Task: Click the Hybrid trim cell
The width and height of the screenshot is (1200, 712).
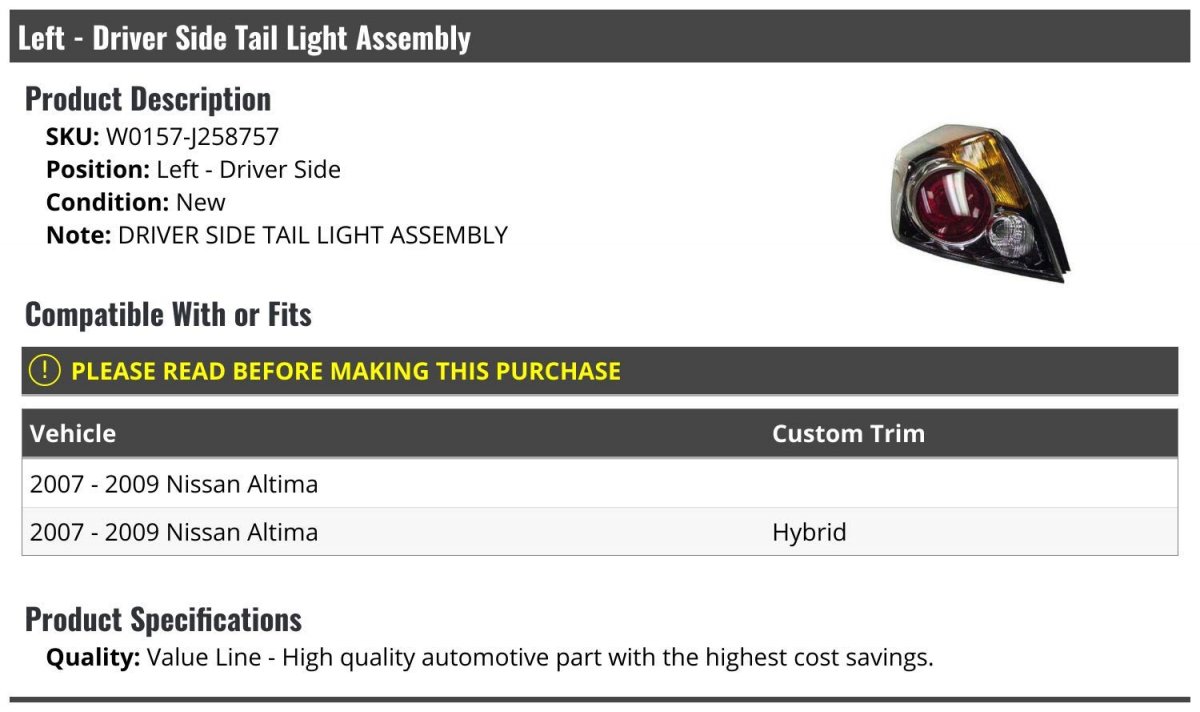Action: click(x=809, y=532)
